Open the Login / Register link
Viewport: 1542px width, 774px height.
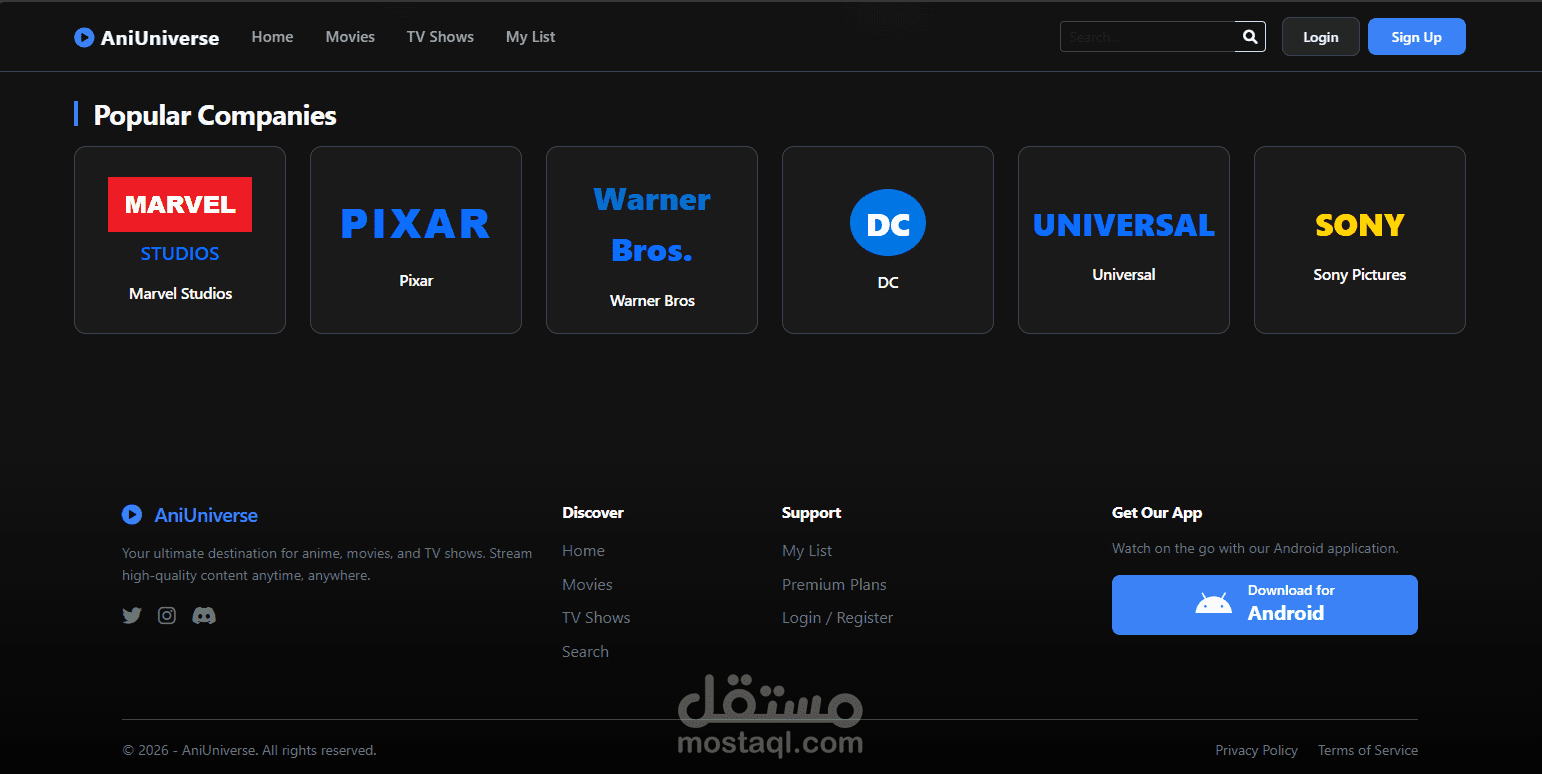(837, 618)
